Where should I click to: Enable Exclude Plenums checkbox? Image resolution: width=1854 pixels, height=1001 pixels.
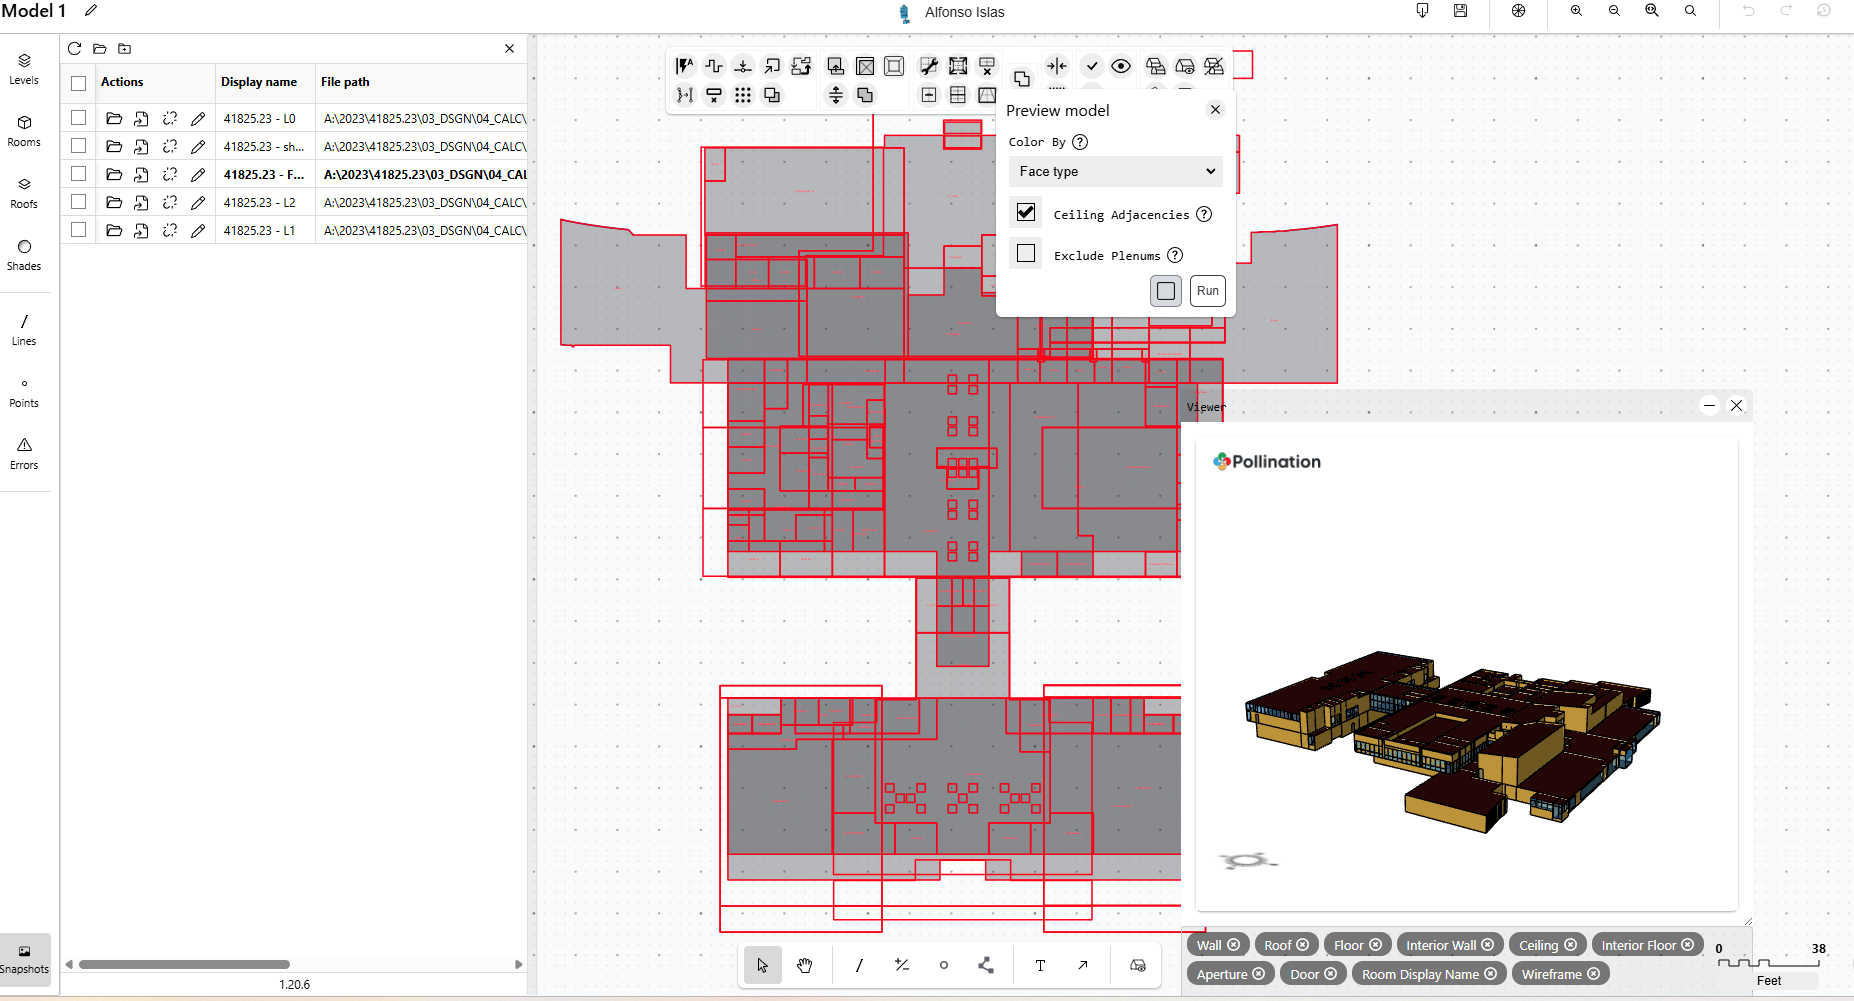[1026, 254]
